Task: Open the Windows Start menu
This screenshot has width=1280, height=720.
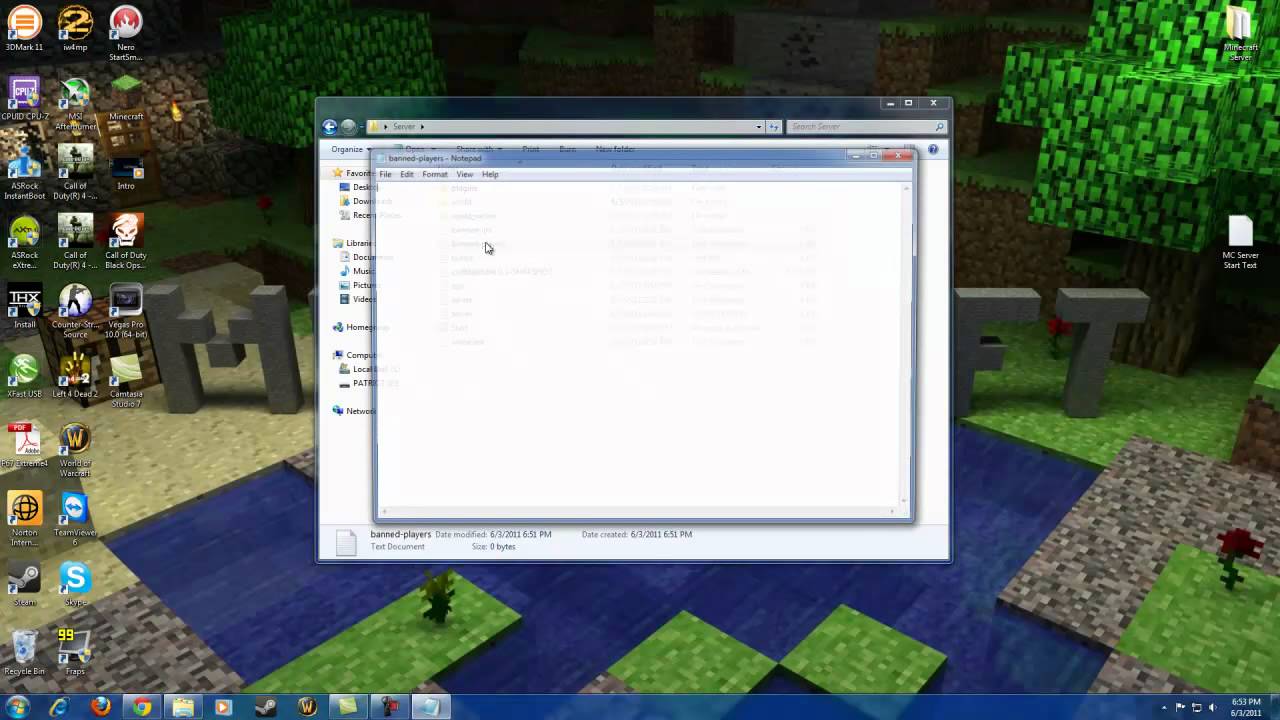Action: click(x=17, y=707)
